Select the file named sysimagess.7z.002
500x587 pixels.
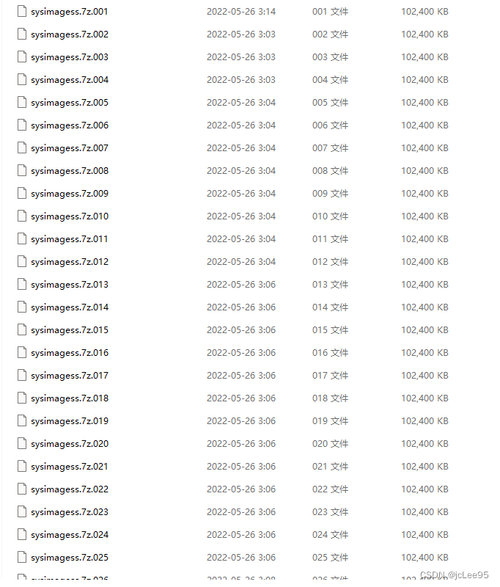point(70,34)
